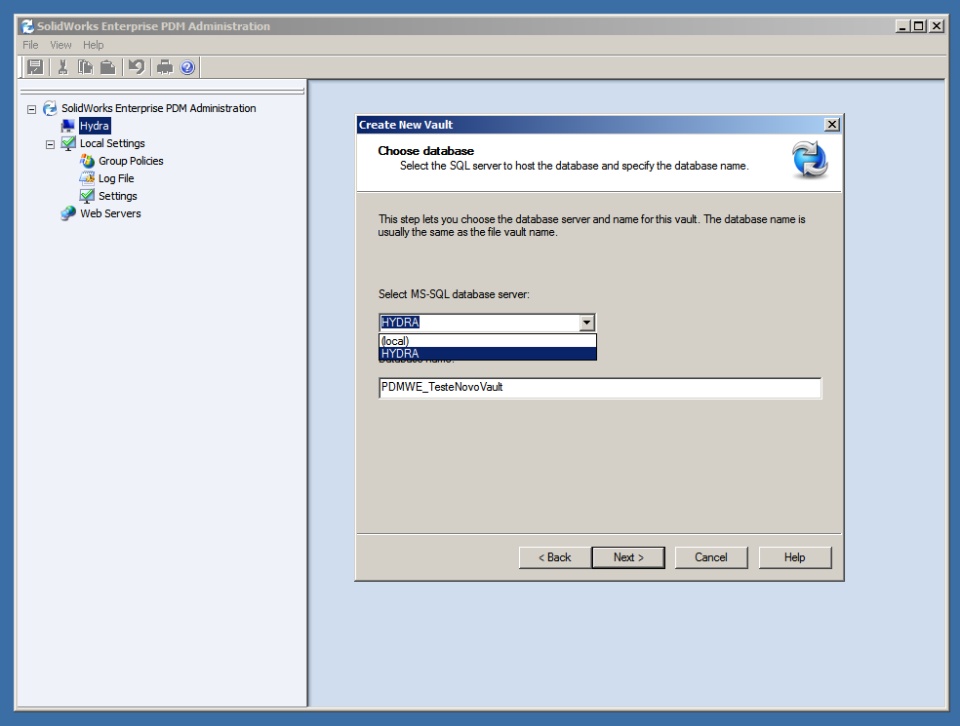Click the Settings checkmark icon
This screenshot has width=960, height=726.
pyautogui.click(x=87, y=196)
